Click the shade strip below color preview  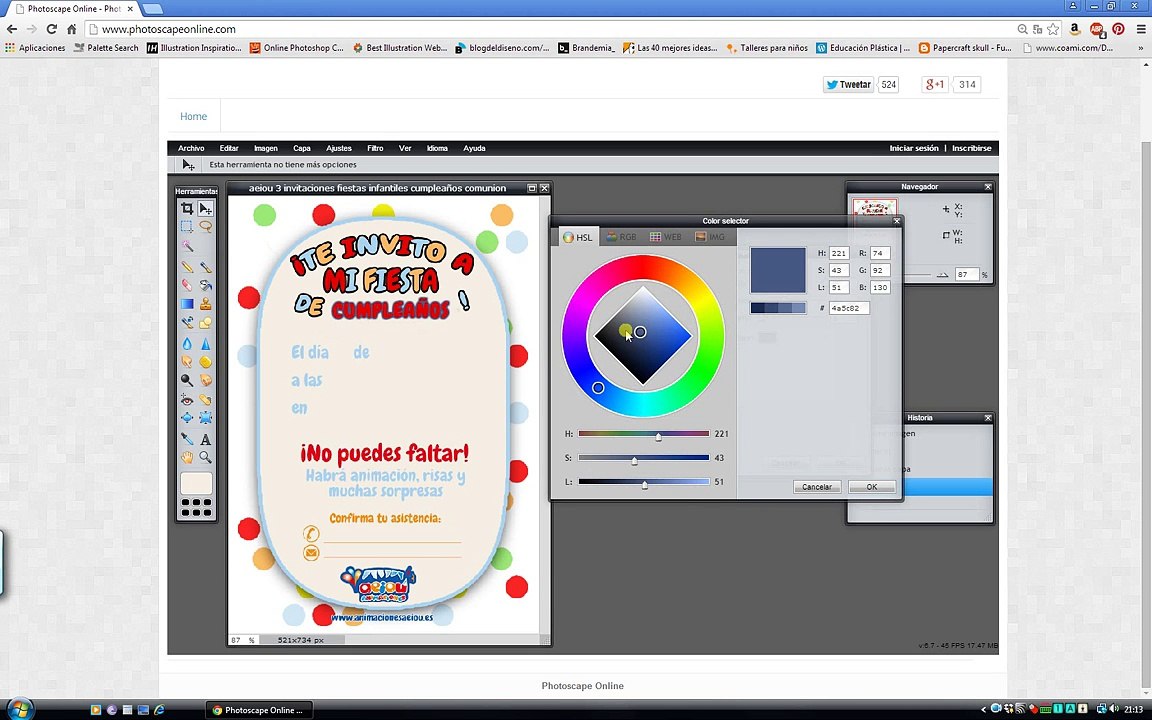pyautogui.click(x=778, y=308)
